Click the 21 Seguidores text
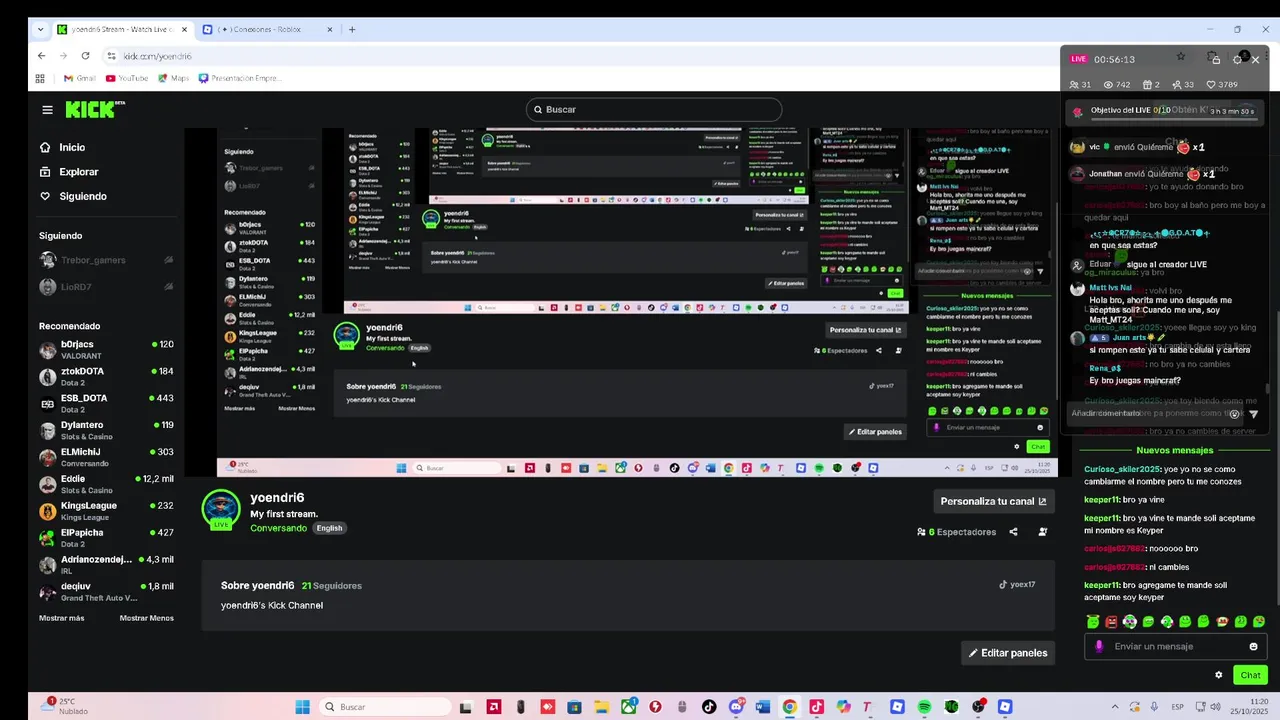 coord(332,586)
